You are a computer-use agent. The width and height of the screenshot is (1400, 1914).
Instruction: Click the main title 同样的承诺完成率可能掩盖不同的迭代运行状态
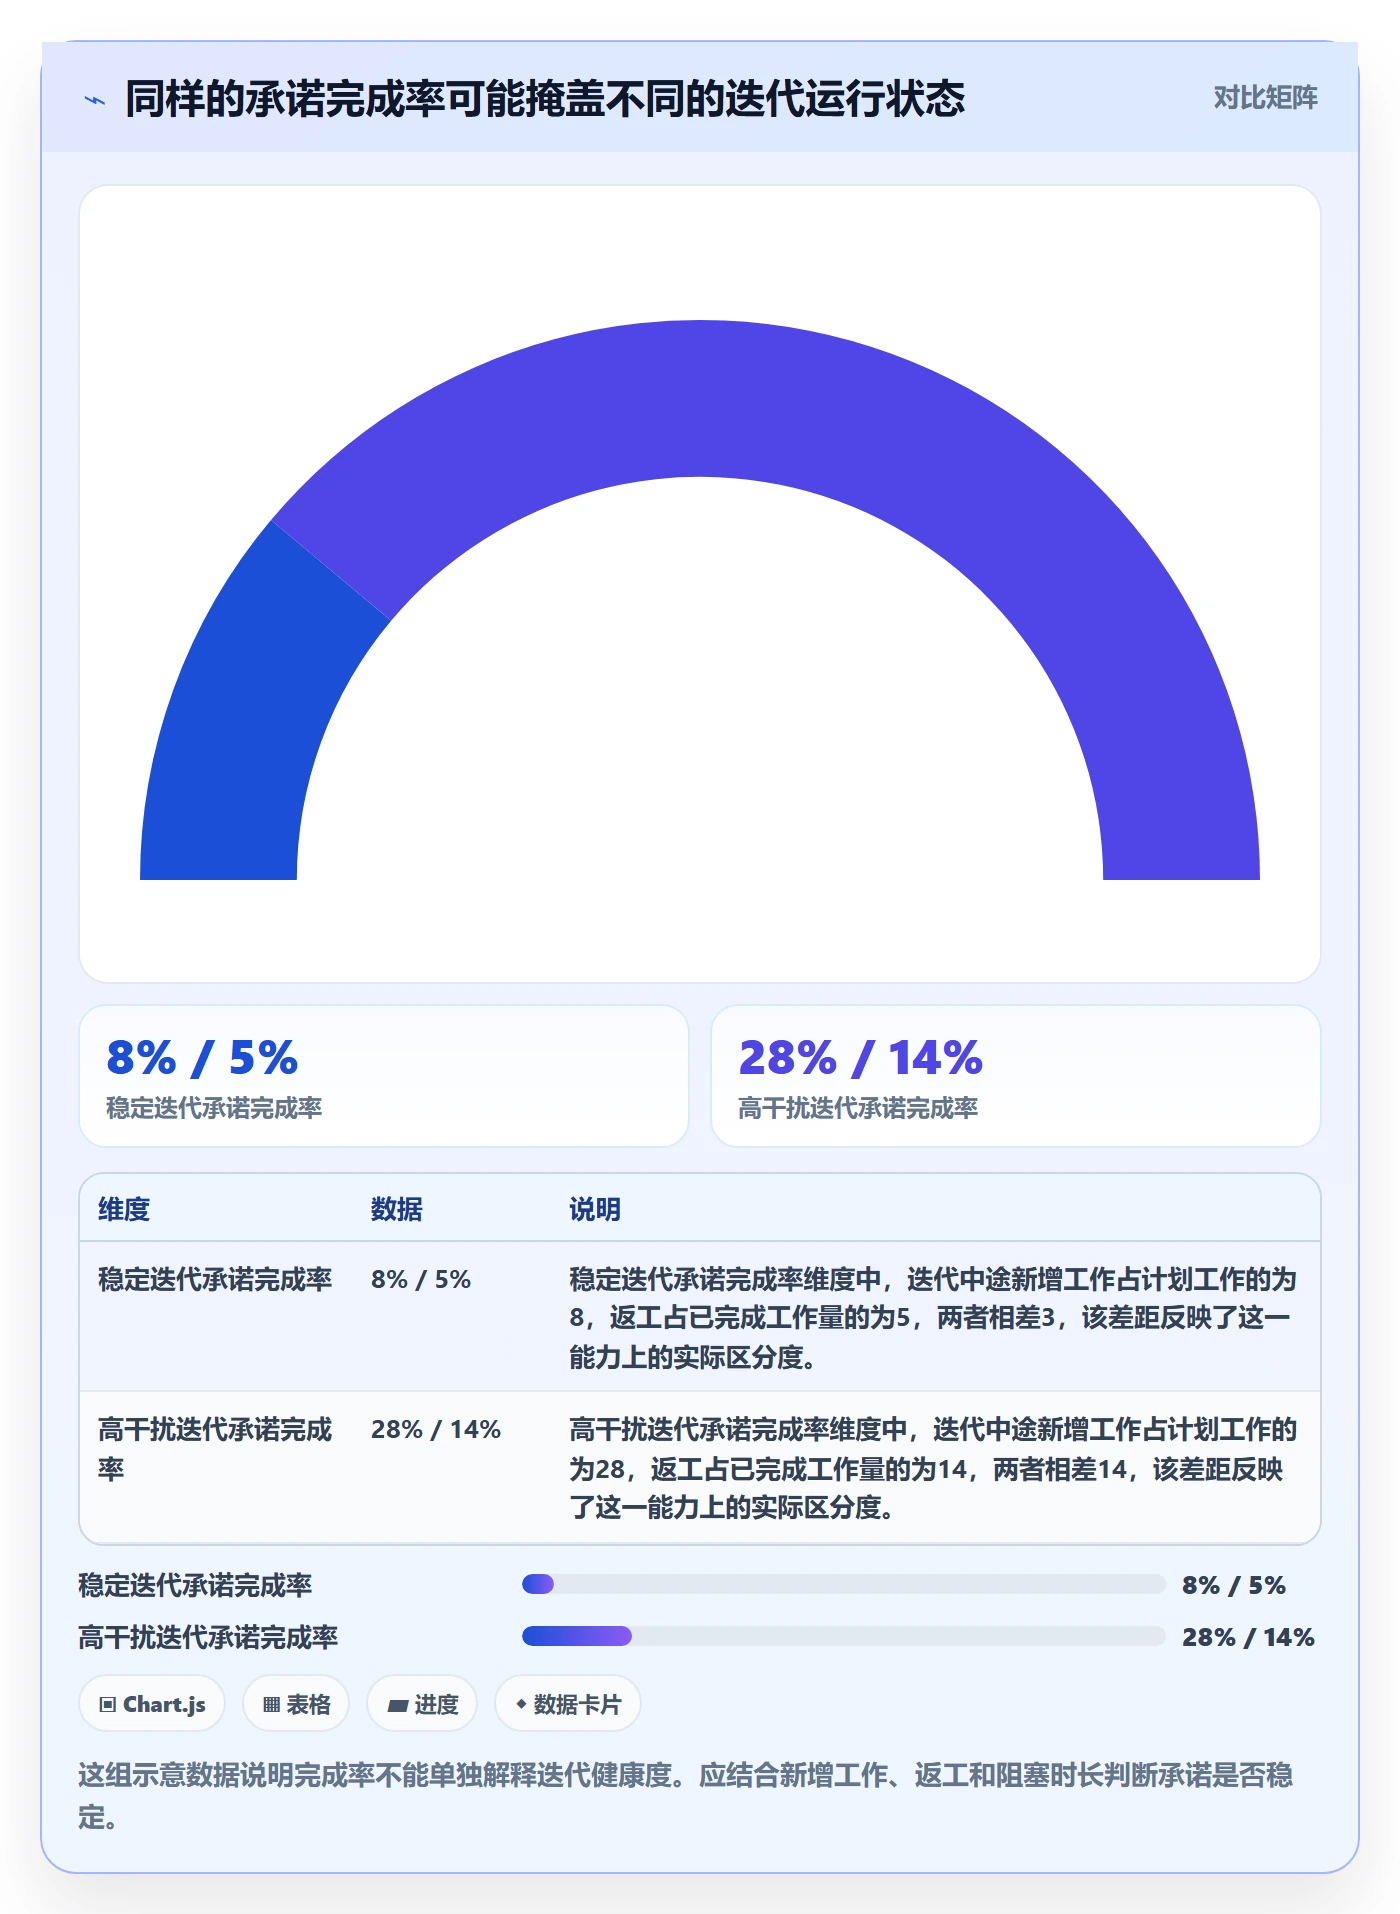[x=545, y=99]
